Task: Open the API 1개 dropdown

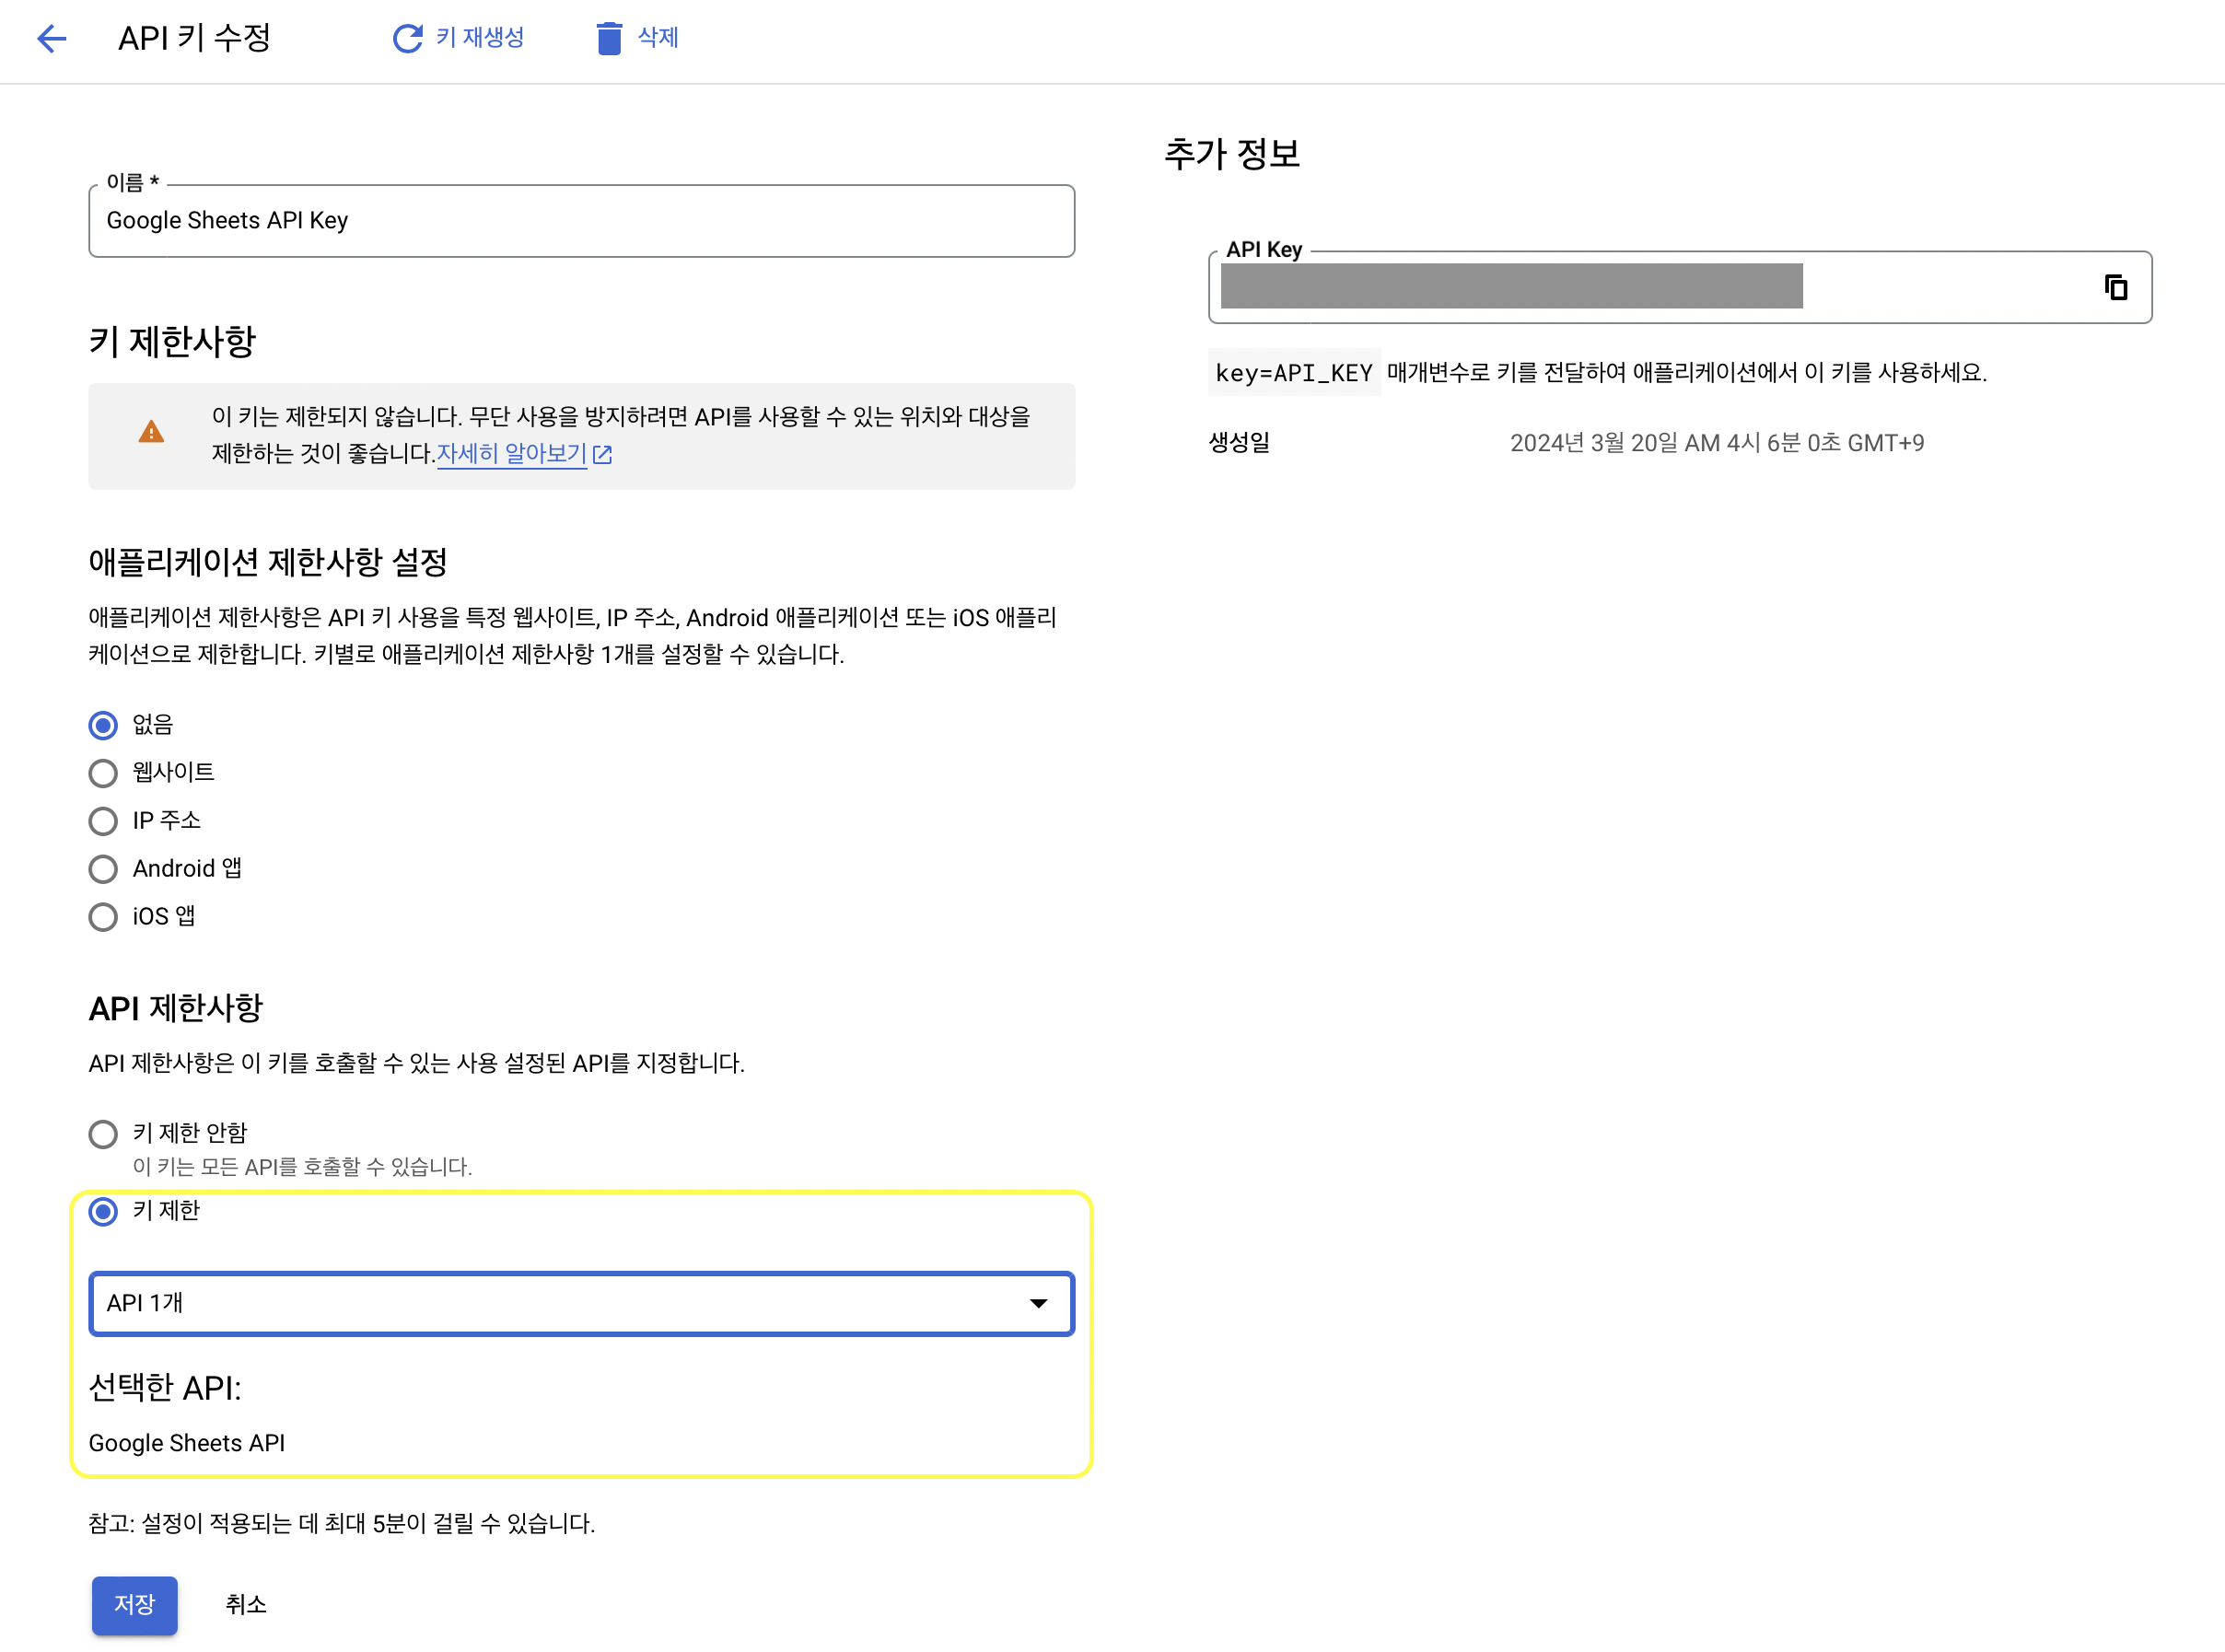Action: point(560,1304)
